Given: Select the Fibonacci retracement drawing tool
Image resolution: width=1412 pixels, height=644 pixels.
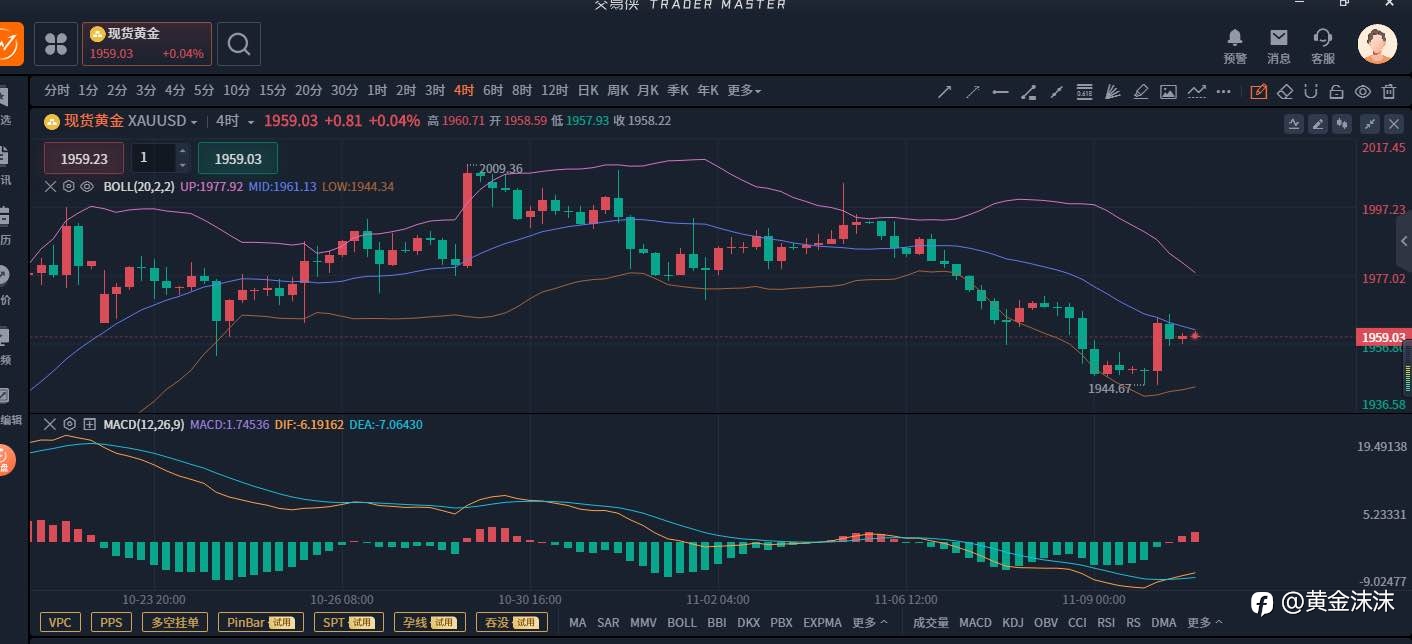Looking at the screenshot, I should tap(1084, 92).
